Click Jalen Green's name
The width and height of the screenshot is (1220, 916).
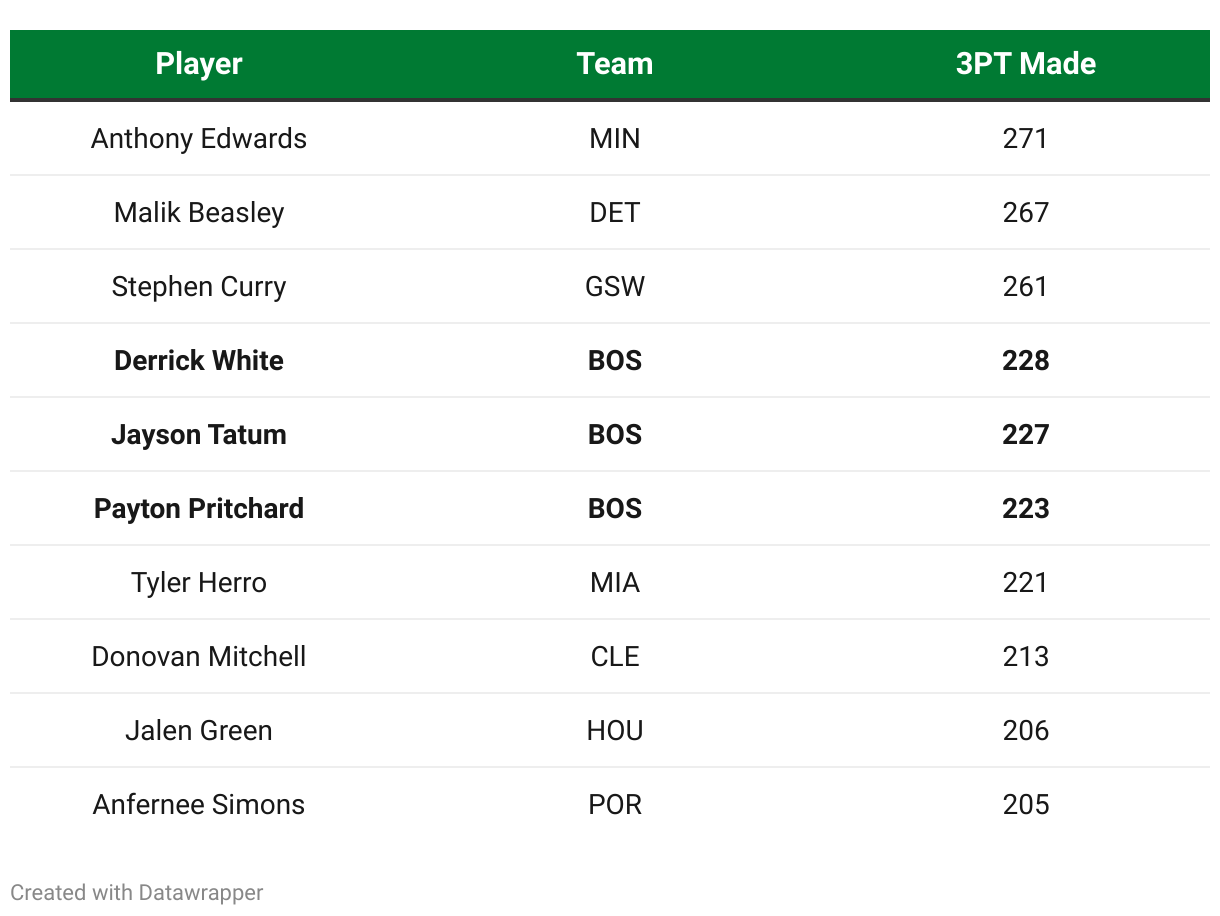pyautogui.click(x=199, y=730)
